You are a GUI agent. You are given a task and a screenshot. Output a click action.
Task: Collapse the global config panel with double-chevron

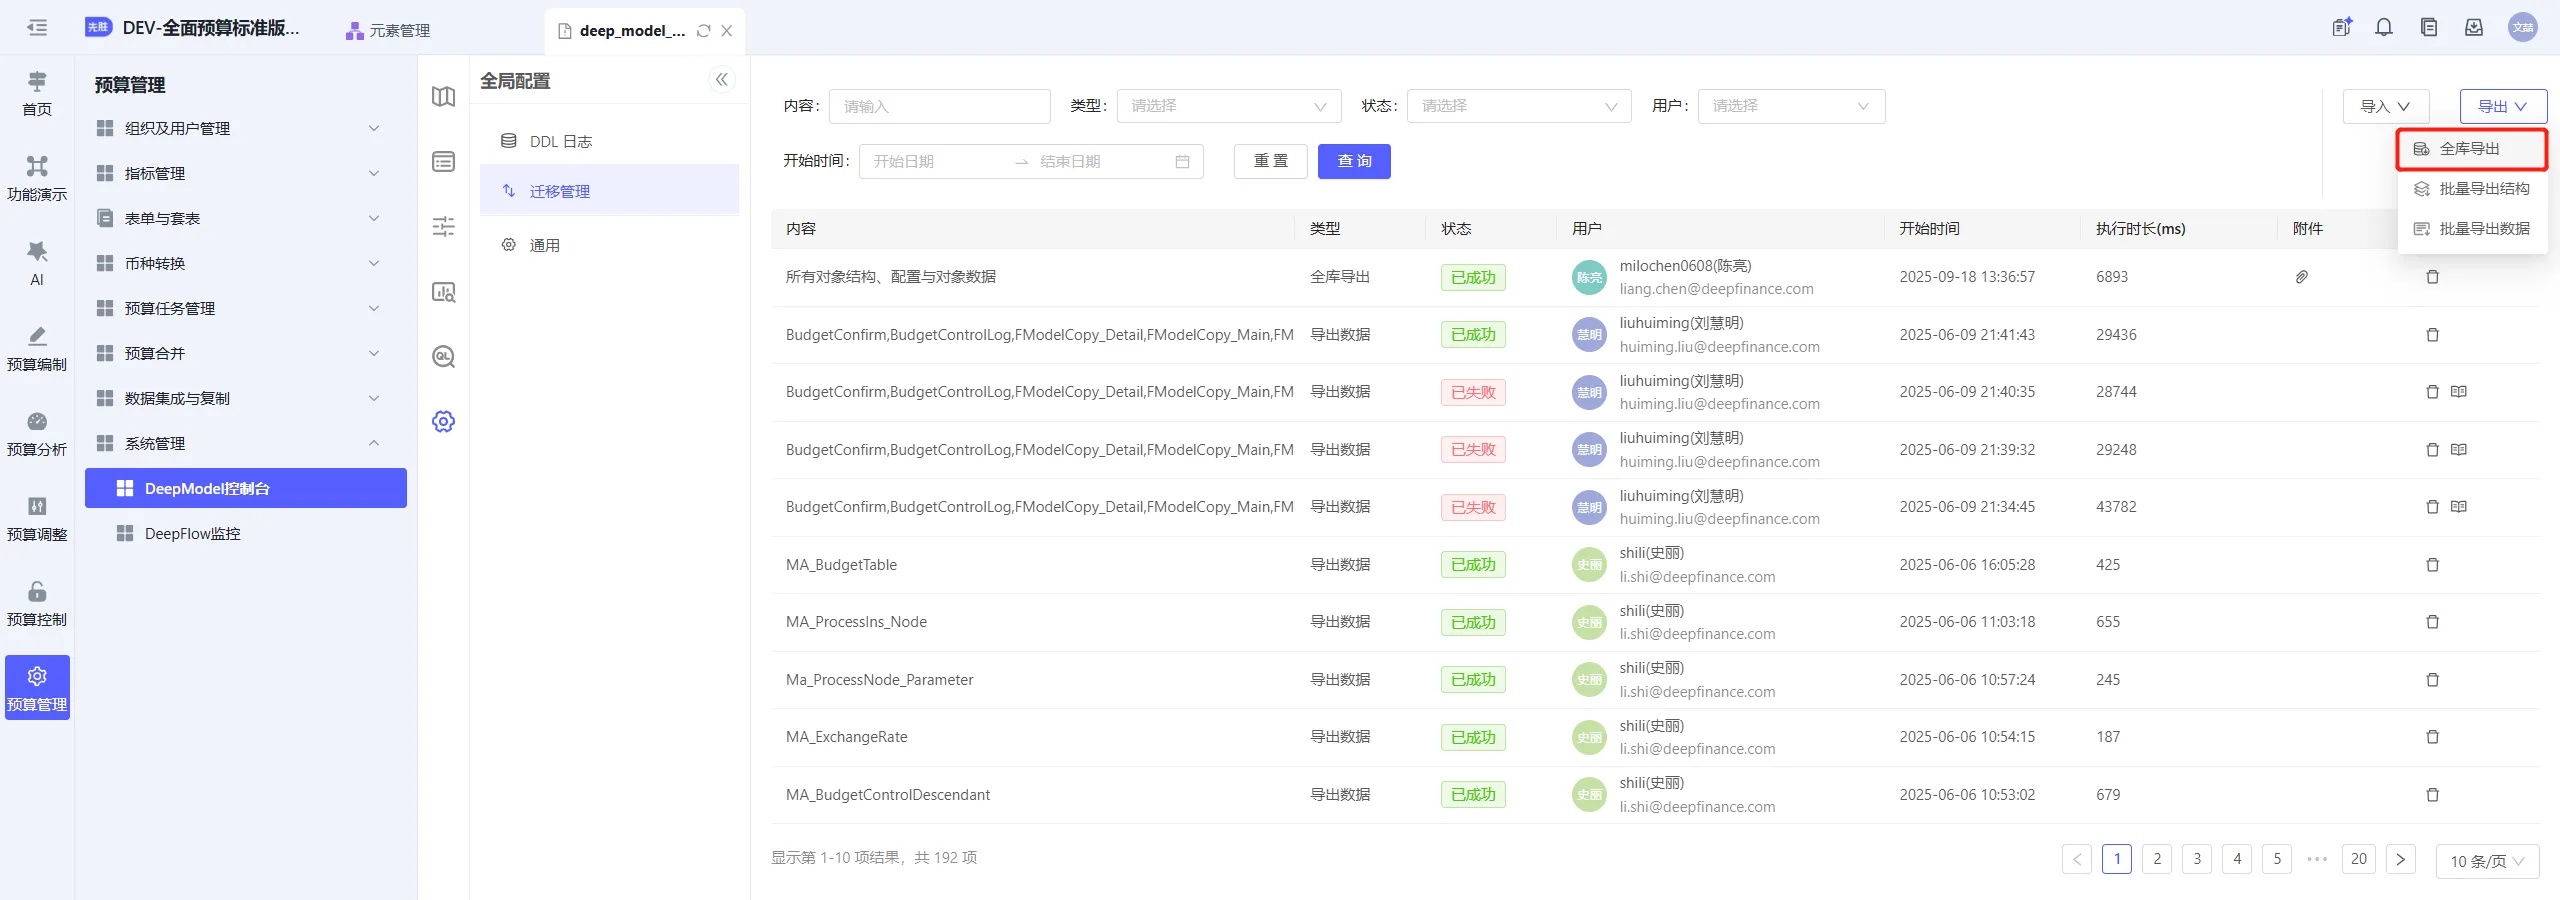721,80
